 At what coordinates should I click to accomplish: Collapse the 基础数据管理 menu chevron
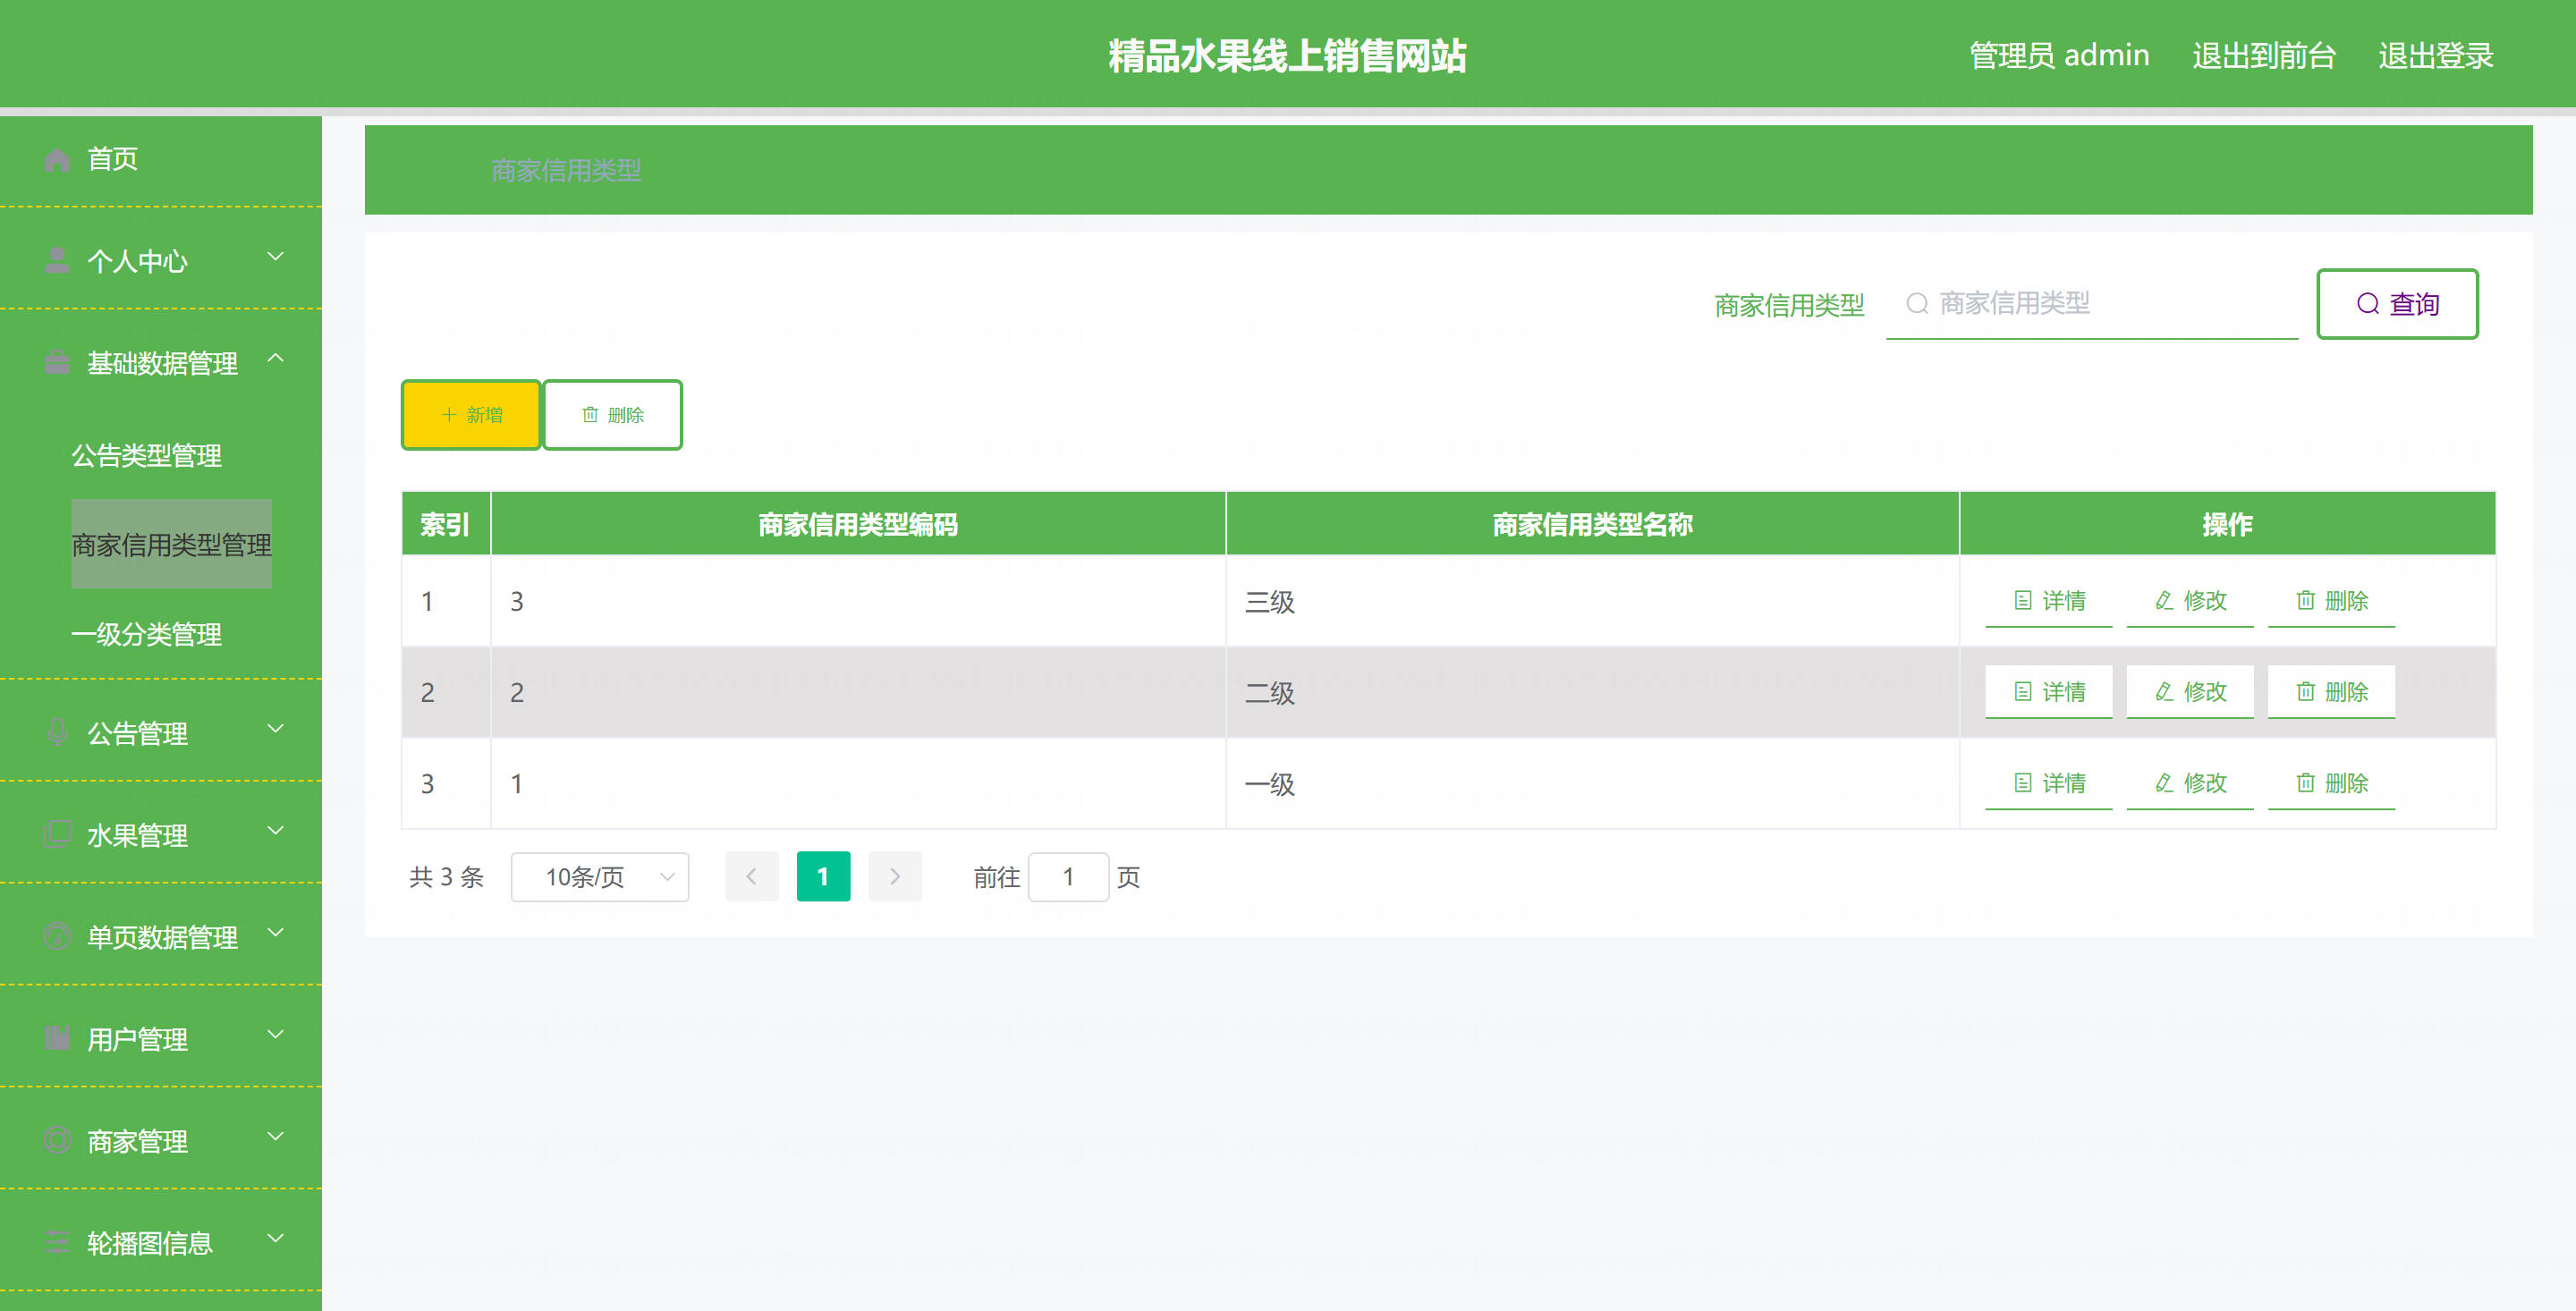276,358
